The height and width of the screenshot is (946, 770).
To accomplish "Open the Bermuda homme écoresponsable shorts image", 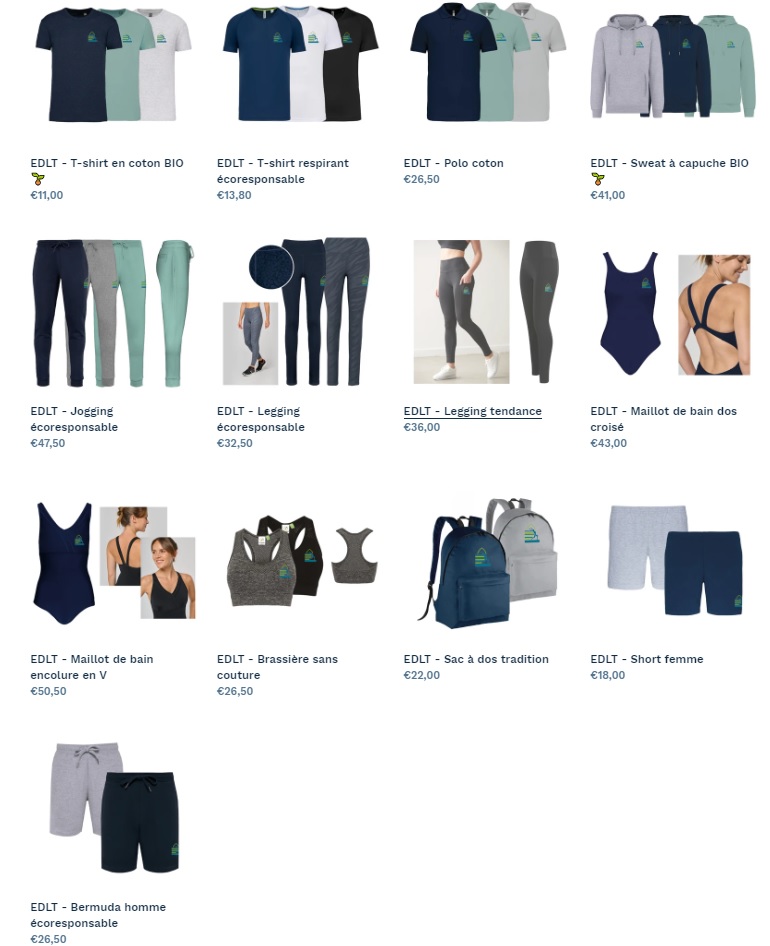I will pyautogui.click(x=114, y=808).
